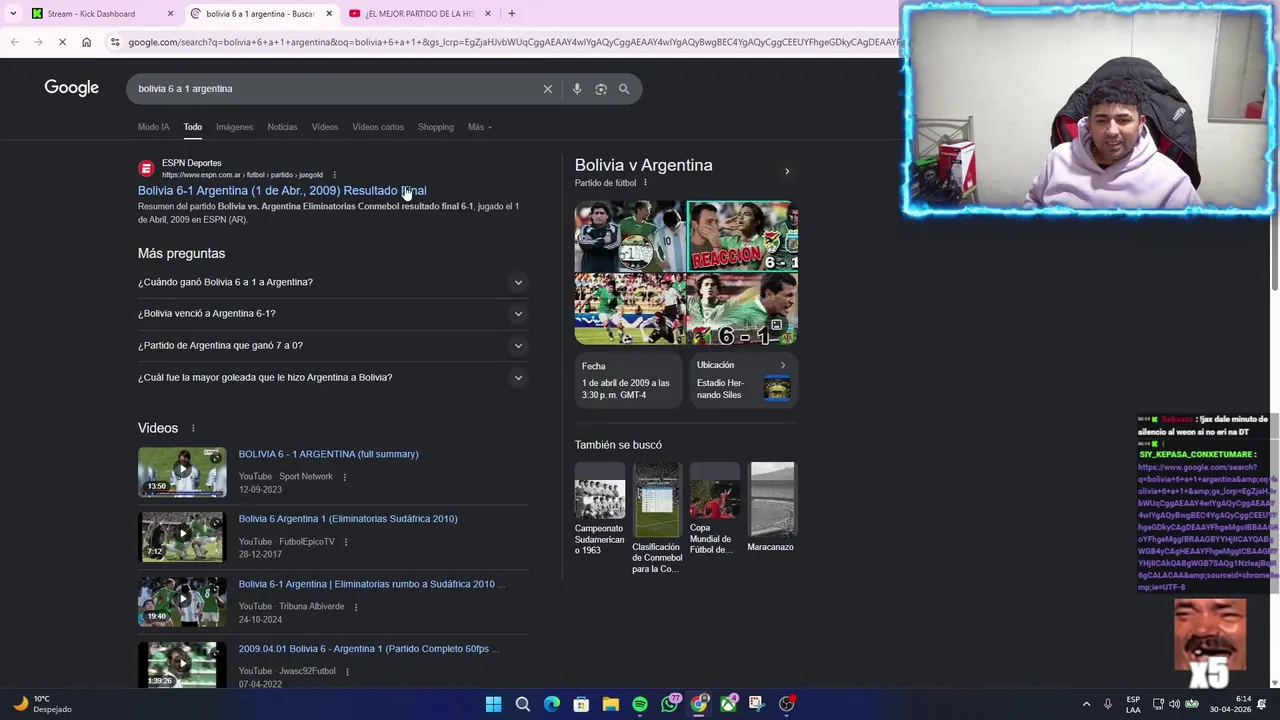Screen dimensions: 1280x720
Task: Open the Más search filters dropdown
Action: (x=480, y=127)
